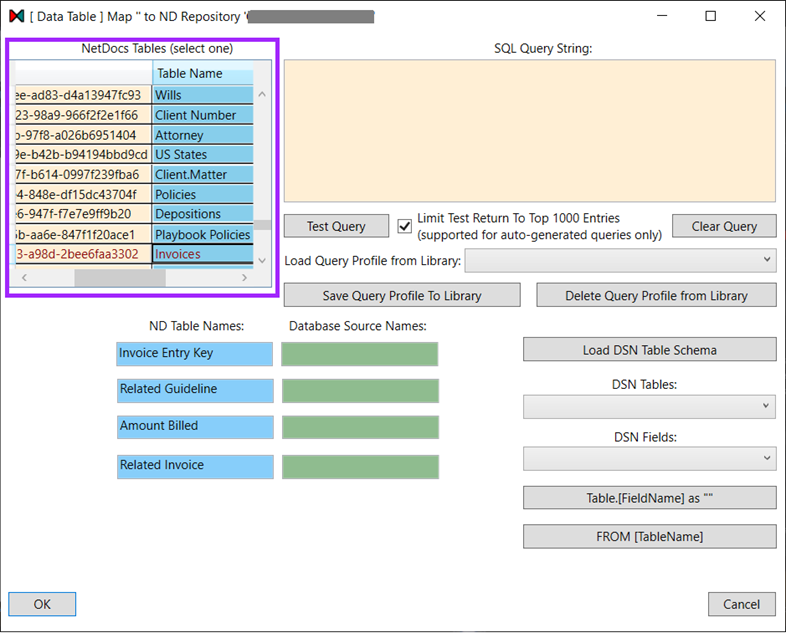Screen dimensions: 786x633
Task: Click database source field for Amount Billed
Action: 360,427
